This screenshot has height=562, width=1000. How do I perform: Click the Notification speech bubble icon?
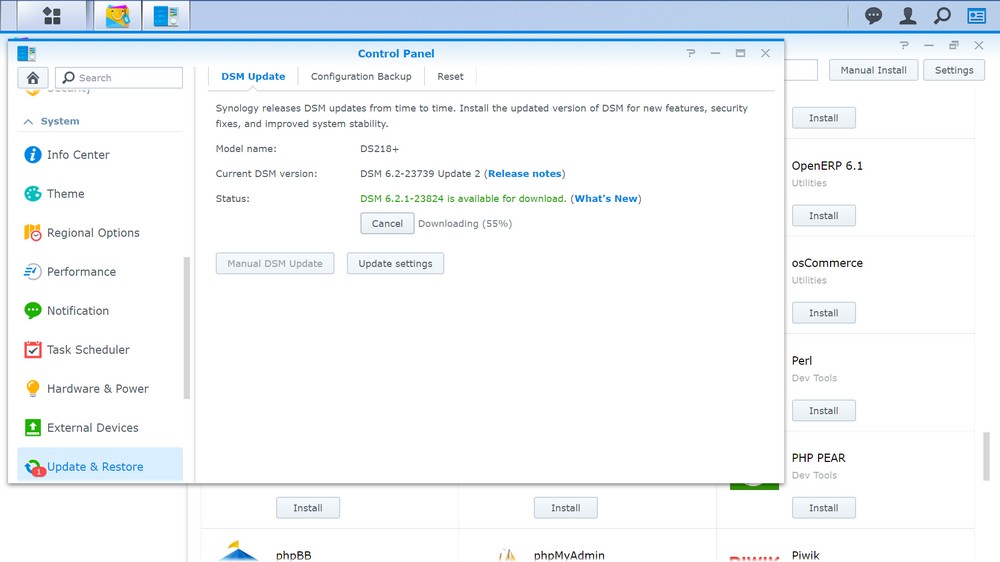33,311
